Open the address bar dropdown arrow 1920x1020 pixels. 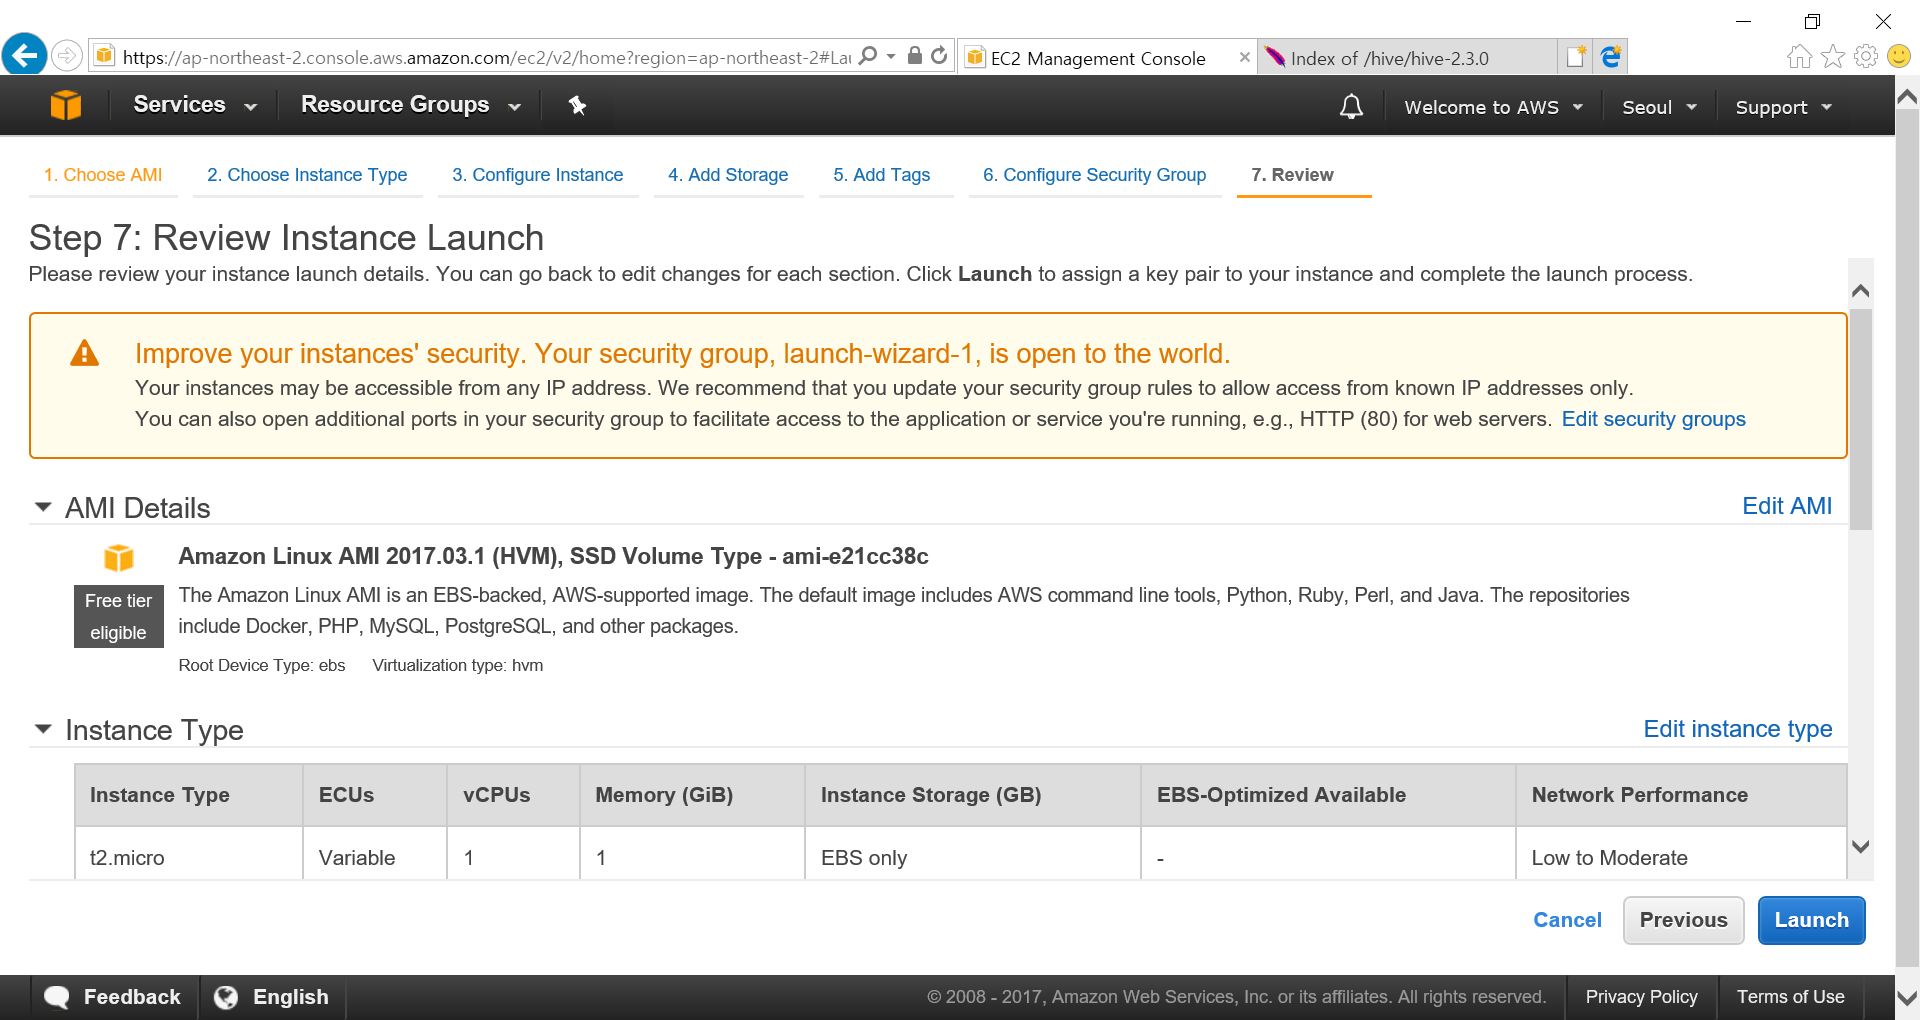[891, 56]
